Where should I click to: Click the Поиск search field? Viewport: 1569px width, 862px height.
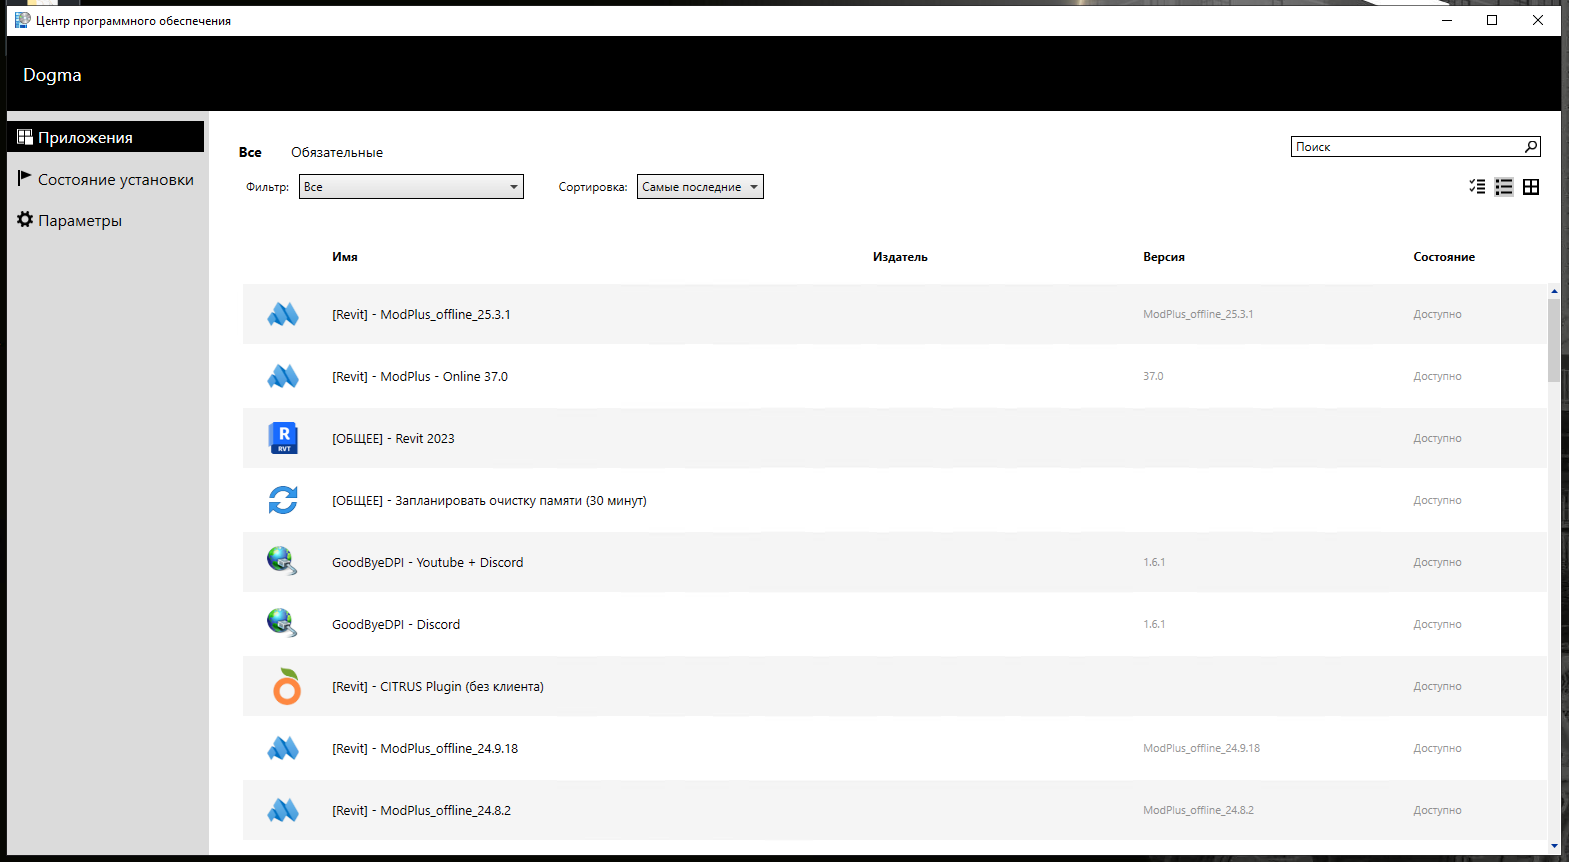tap(1405, 147)
